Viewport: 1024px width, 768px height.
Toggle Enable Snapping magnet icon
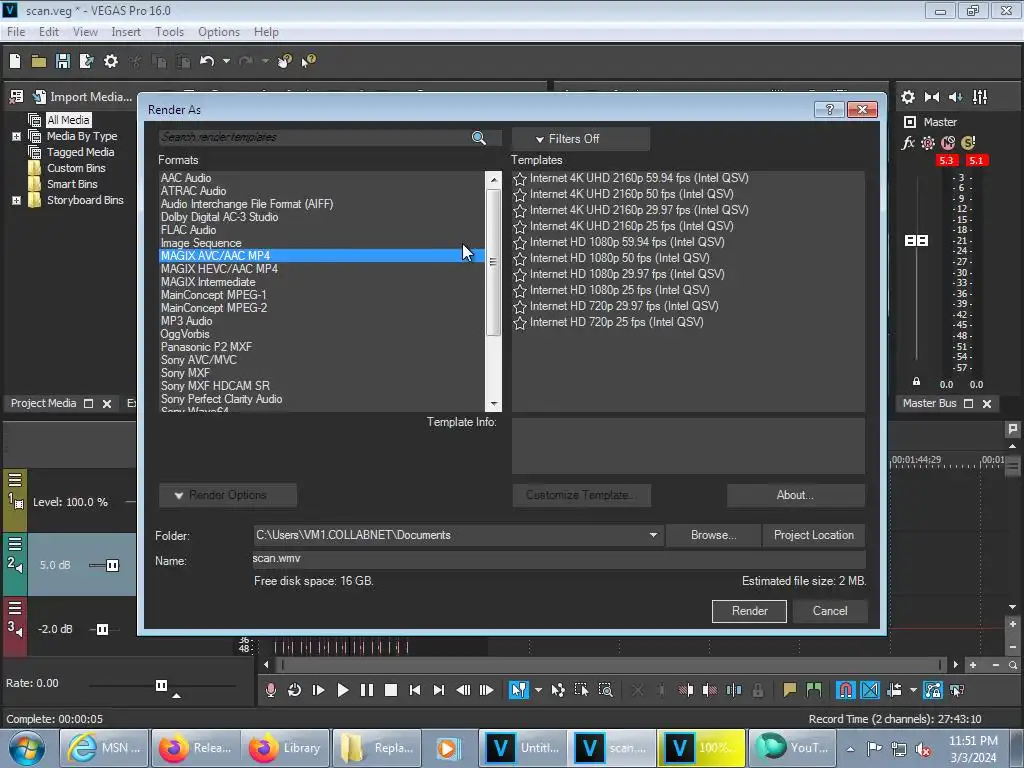[845, 690]
